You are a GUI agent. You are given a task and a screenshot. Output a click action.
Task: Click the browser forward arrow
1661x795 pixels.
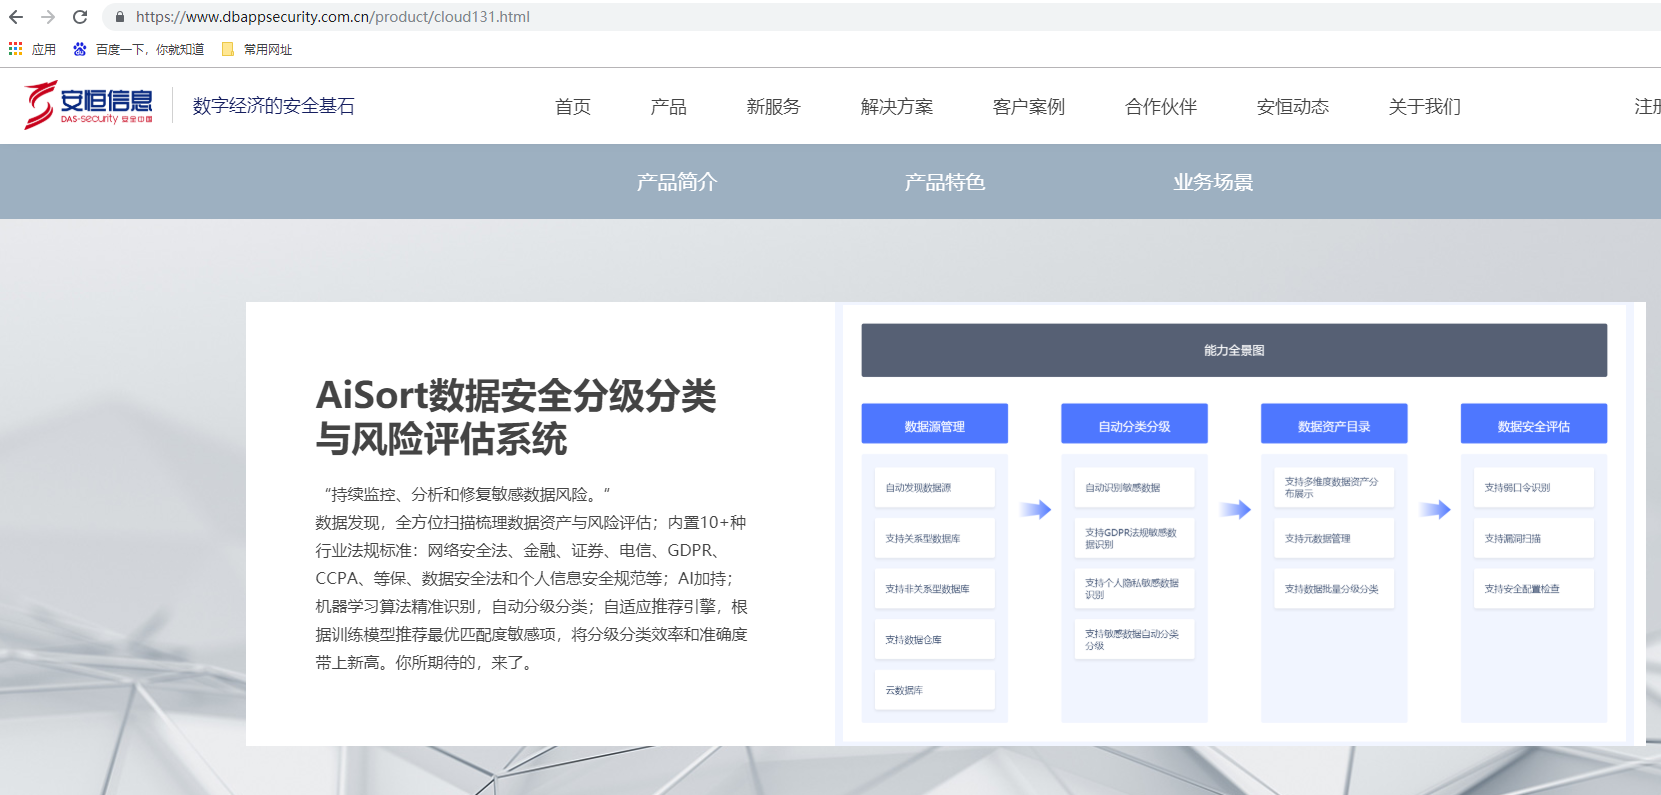pos(48,17)
